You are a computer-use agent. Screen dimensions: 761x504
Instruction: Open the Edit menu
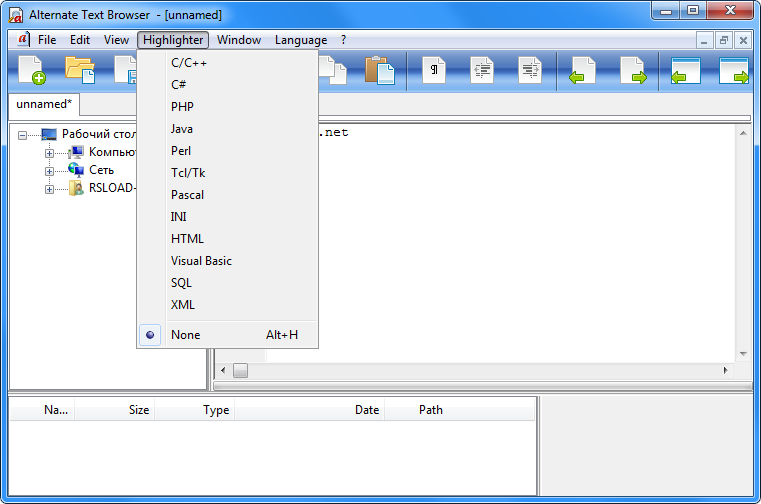point(80,40)
